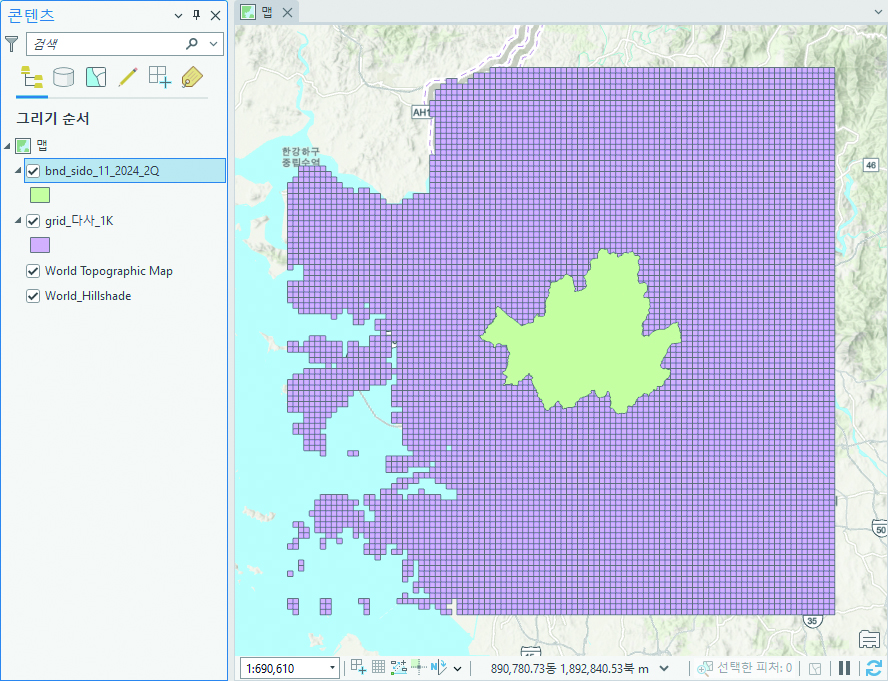Hide the World Topographic Map layer
The width and height of the screenshot is (888, 681).
click(34, 271)
